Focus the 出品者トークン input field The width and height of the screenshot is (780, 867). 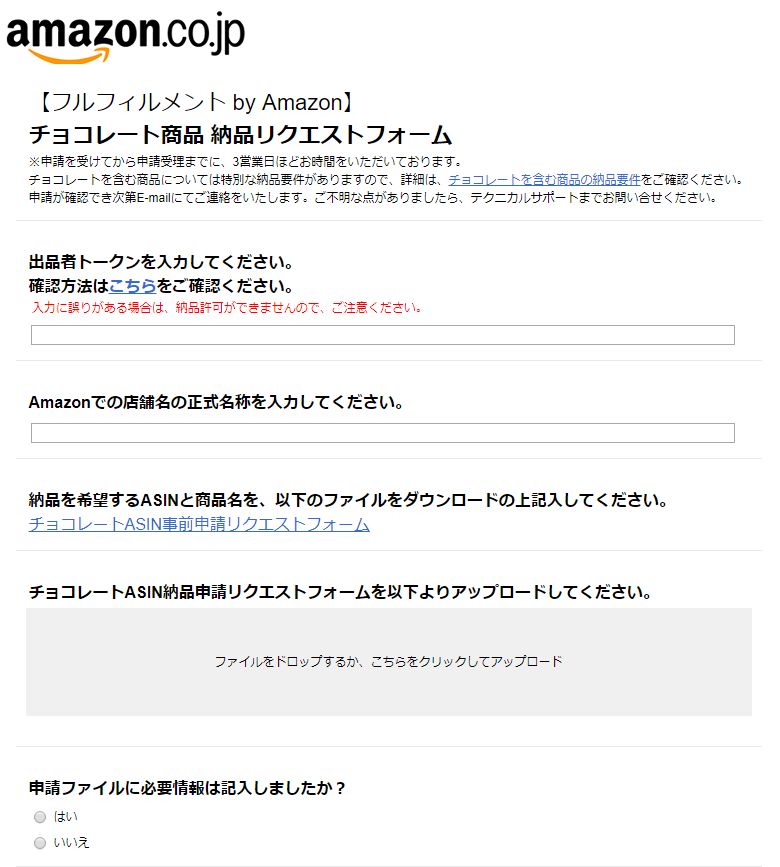pos(383,335)
